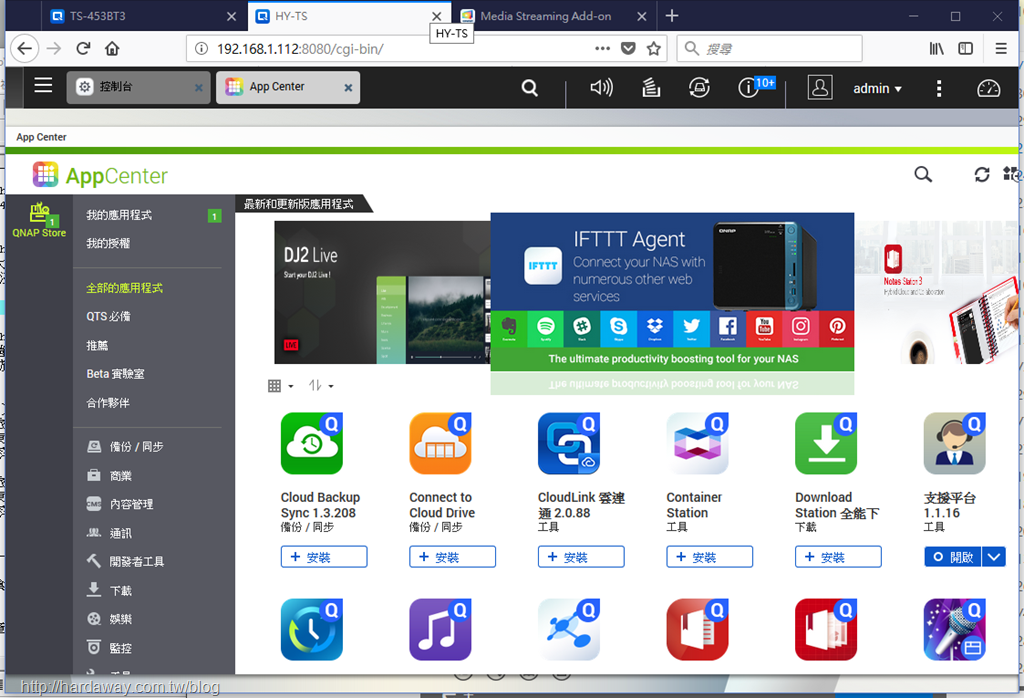Install CloudLink 2.0.88
The width and height of the screenshot is (1024, 698).
pos(581,557)
